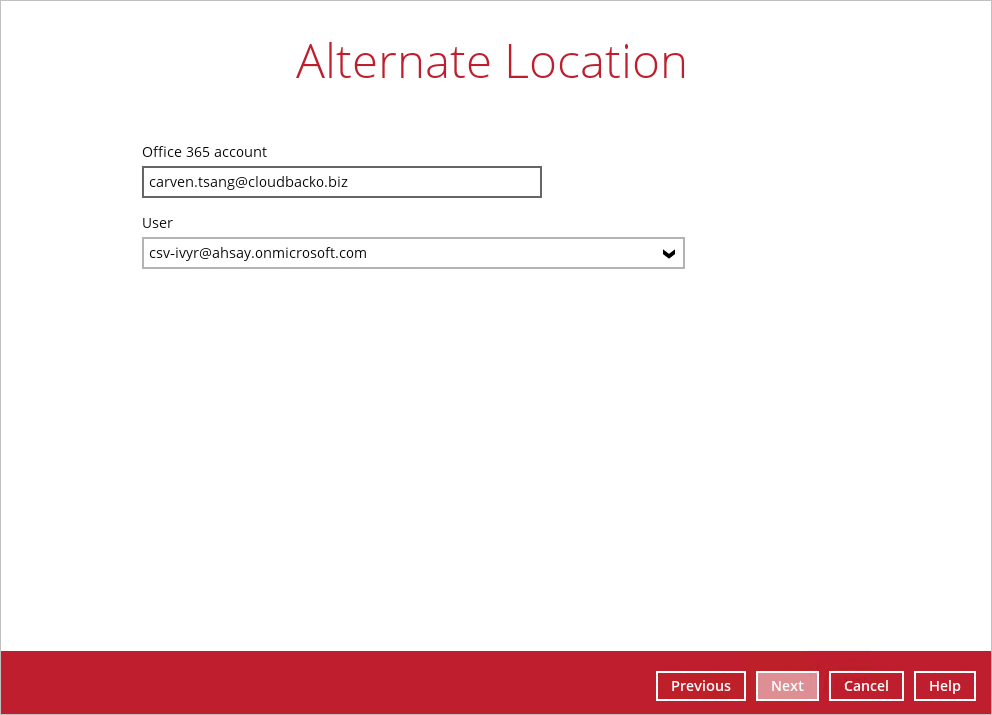Screen dimensions: 992x715
Task: Go back with the Previous button
Action: (x=700, y=686)
